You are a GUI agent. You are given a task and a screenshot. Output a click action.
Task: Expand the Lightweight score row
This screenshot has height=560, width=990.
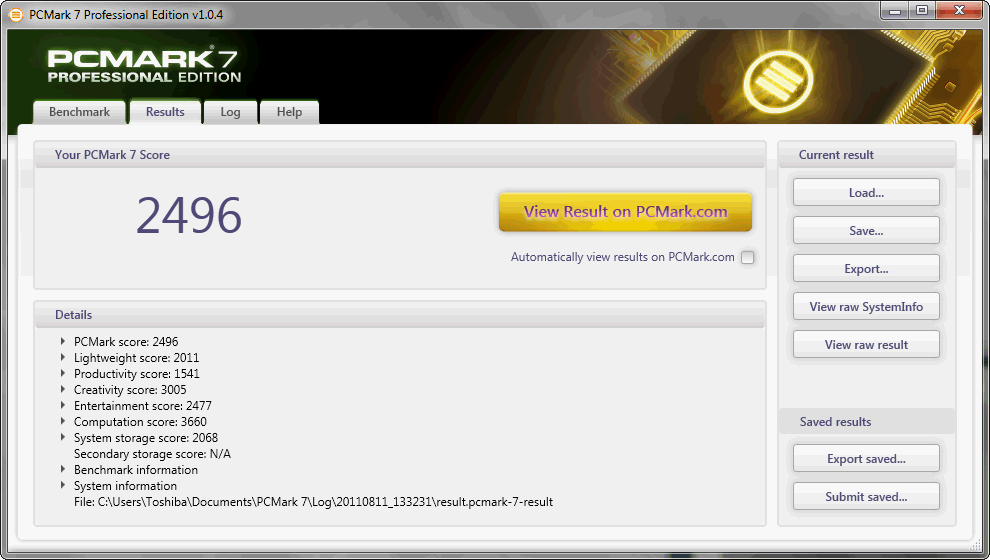click(63, 357)
